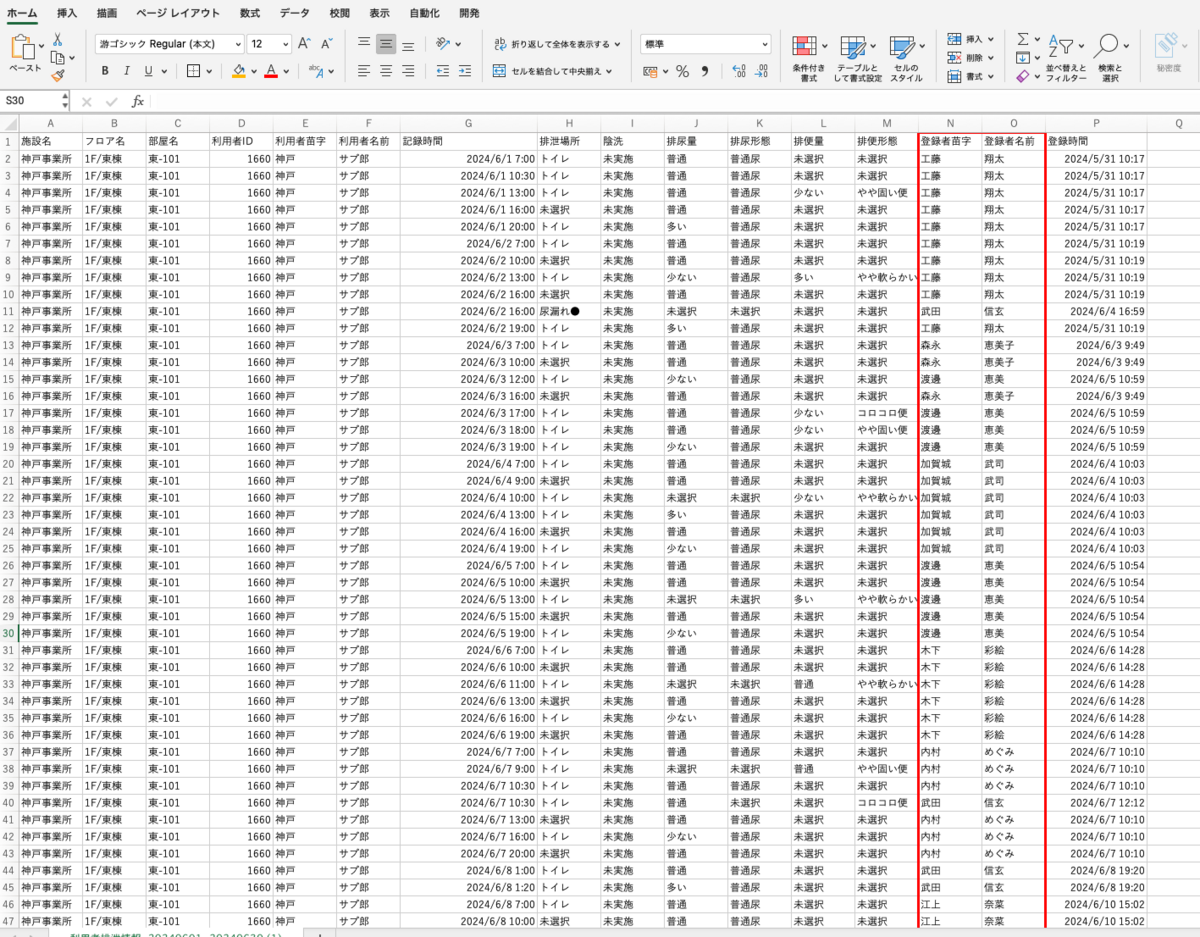Click セルを結合して中央揃え merge button

coord(550,71)
